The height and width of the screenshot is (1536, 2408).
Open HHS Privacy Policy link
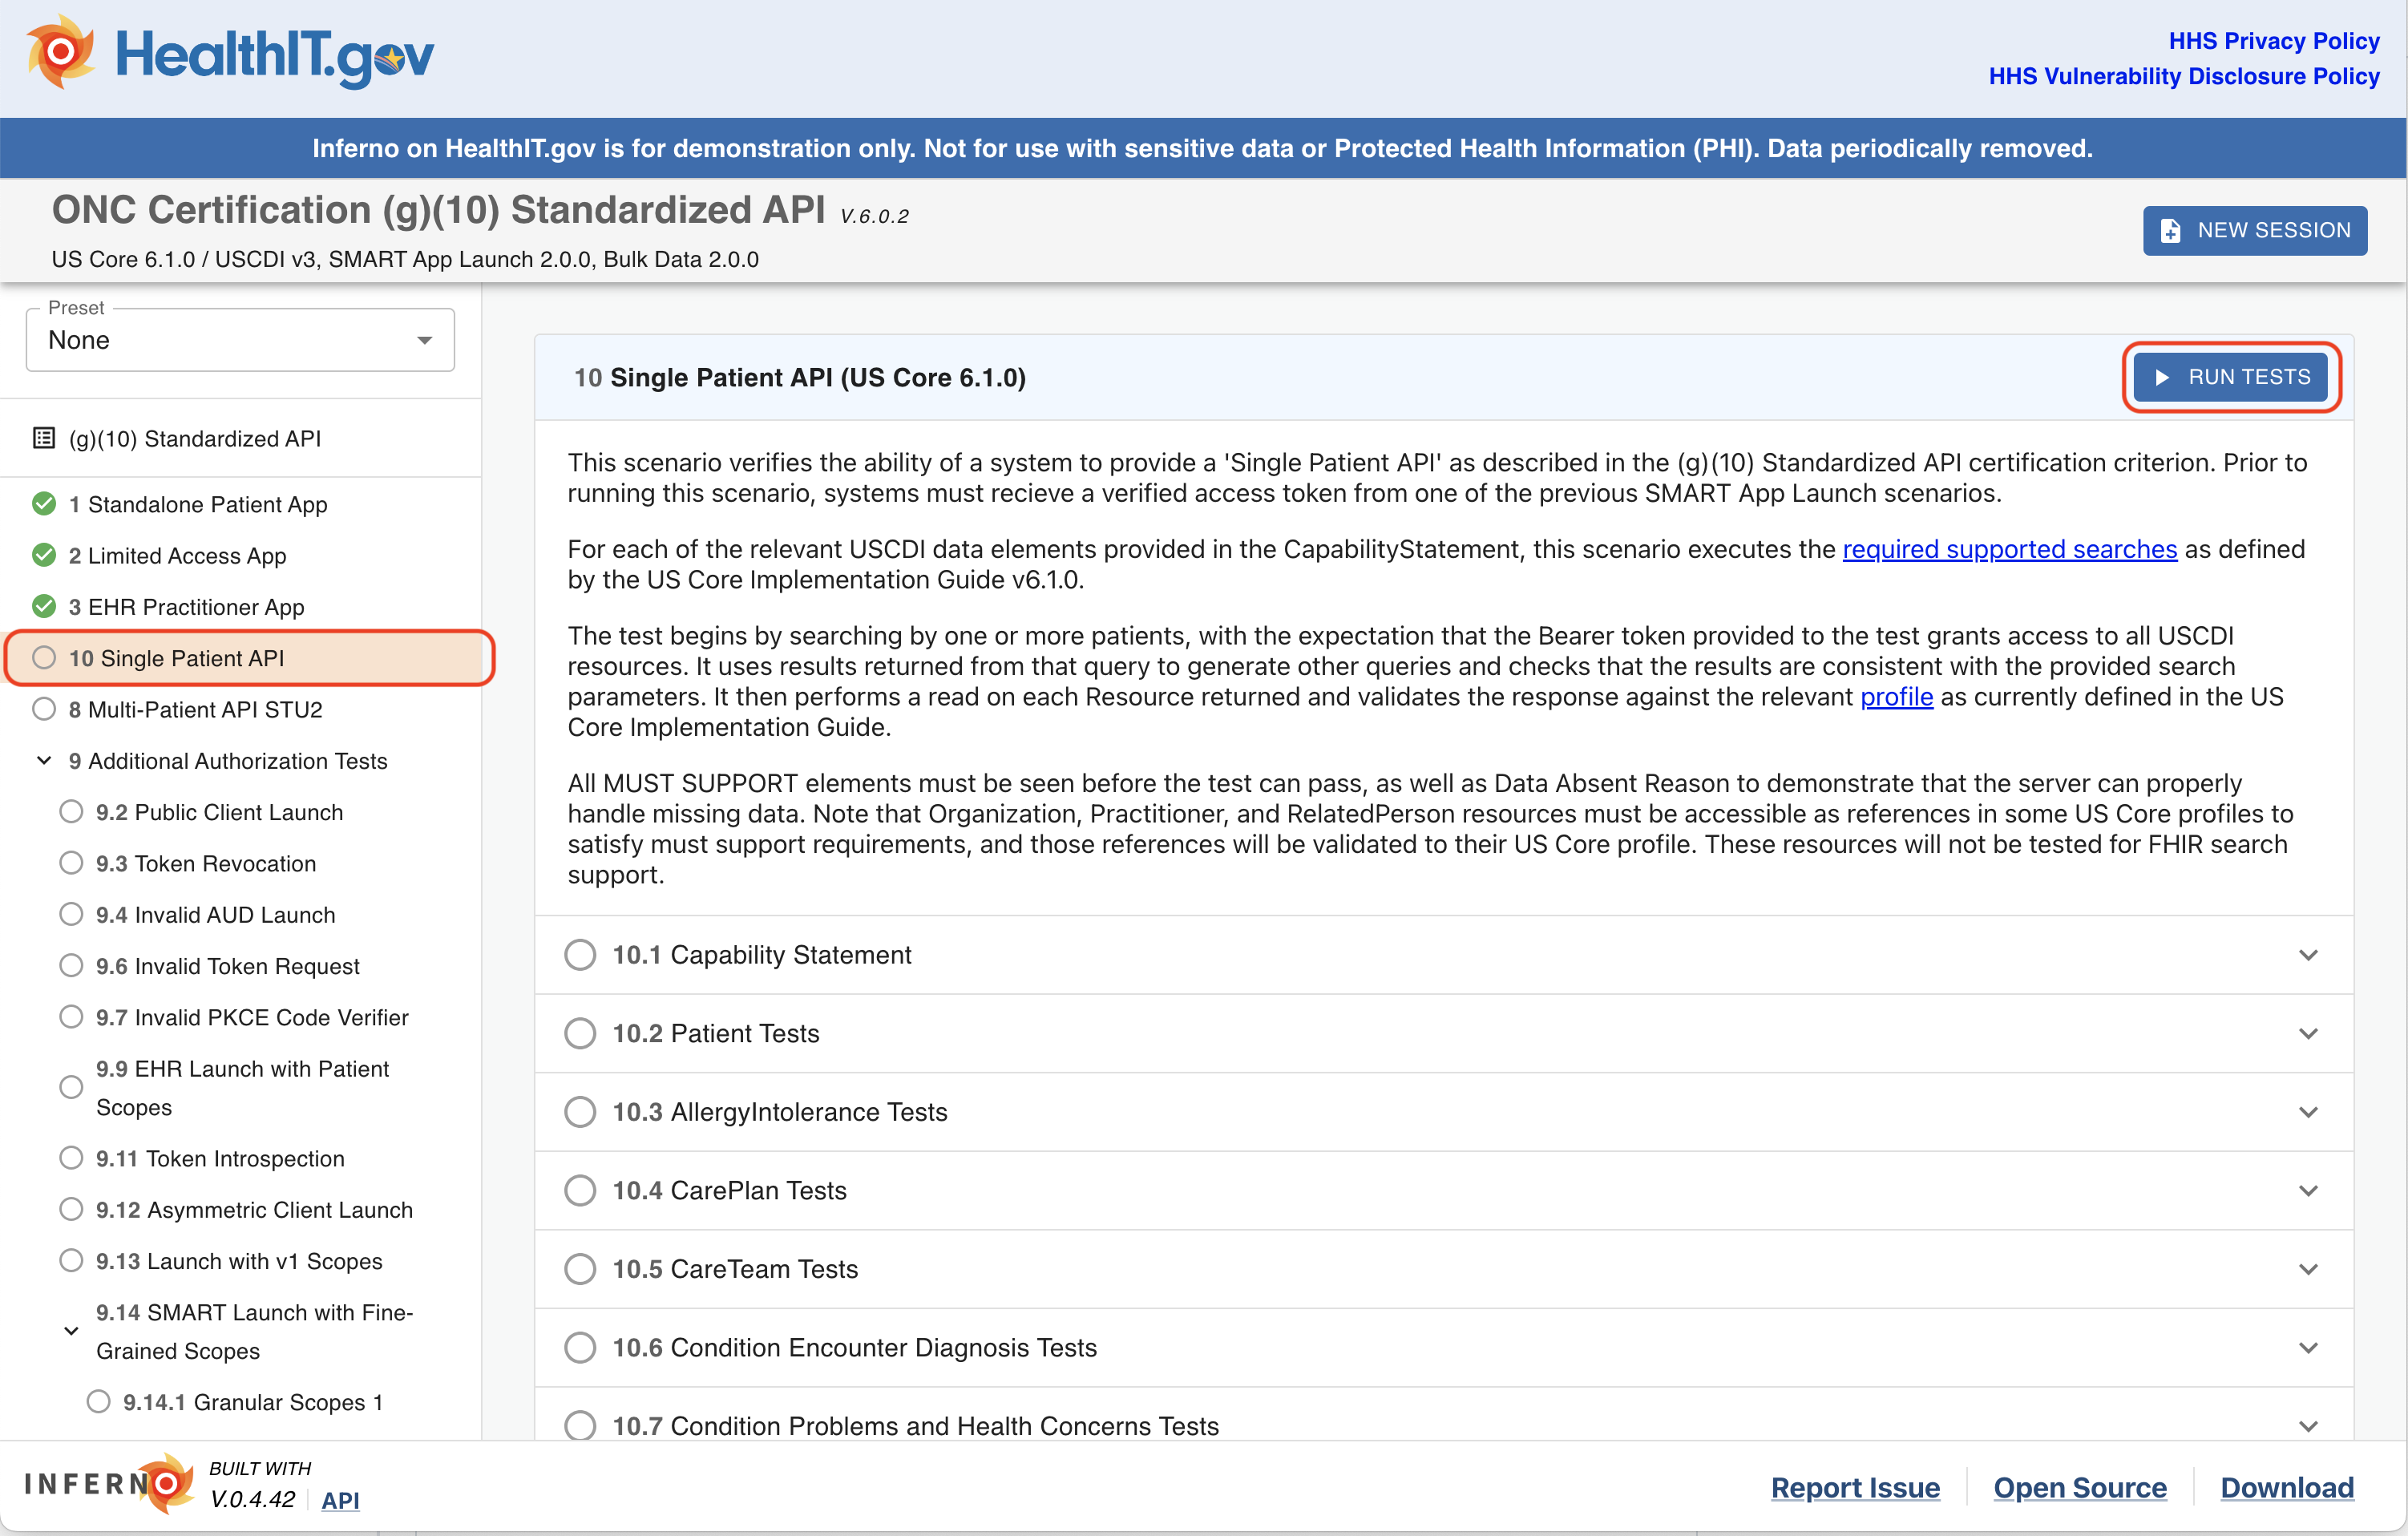(x=2273, y=41)
